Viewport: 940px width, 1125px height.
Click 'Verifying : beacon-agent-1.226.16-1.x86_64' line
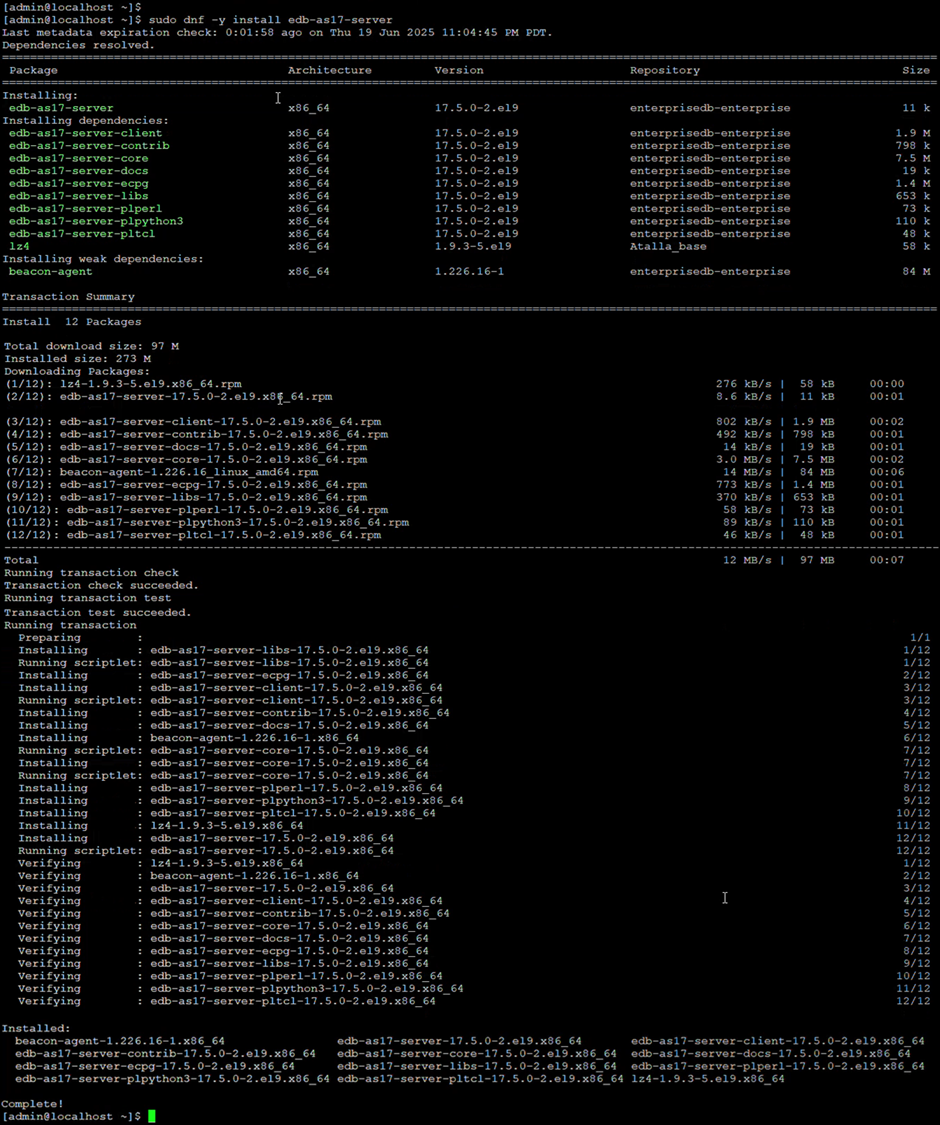[x=474, y=875]
